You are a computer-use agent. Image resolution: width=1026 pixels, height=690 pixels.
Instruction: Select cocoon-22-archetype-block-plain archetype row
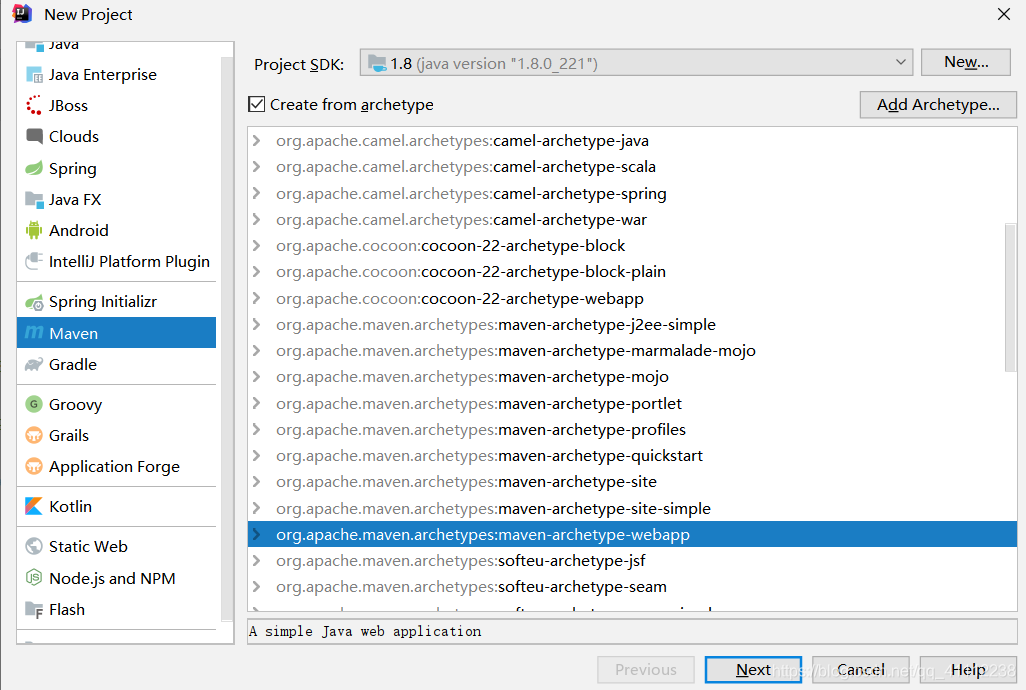(x=632, y=271)
